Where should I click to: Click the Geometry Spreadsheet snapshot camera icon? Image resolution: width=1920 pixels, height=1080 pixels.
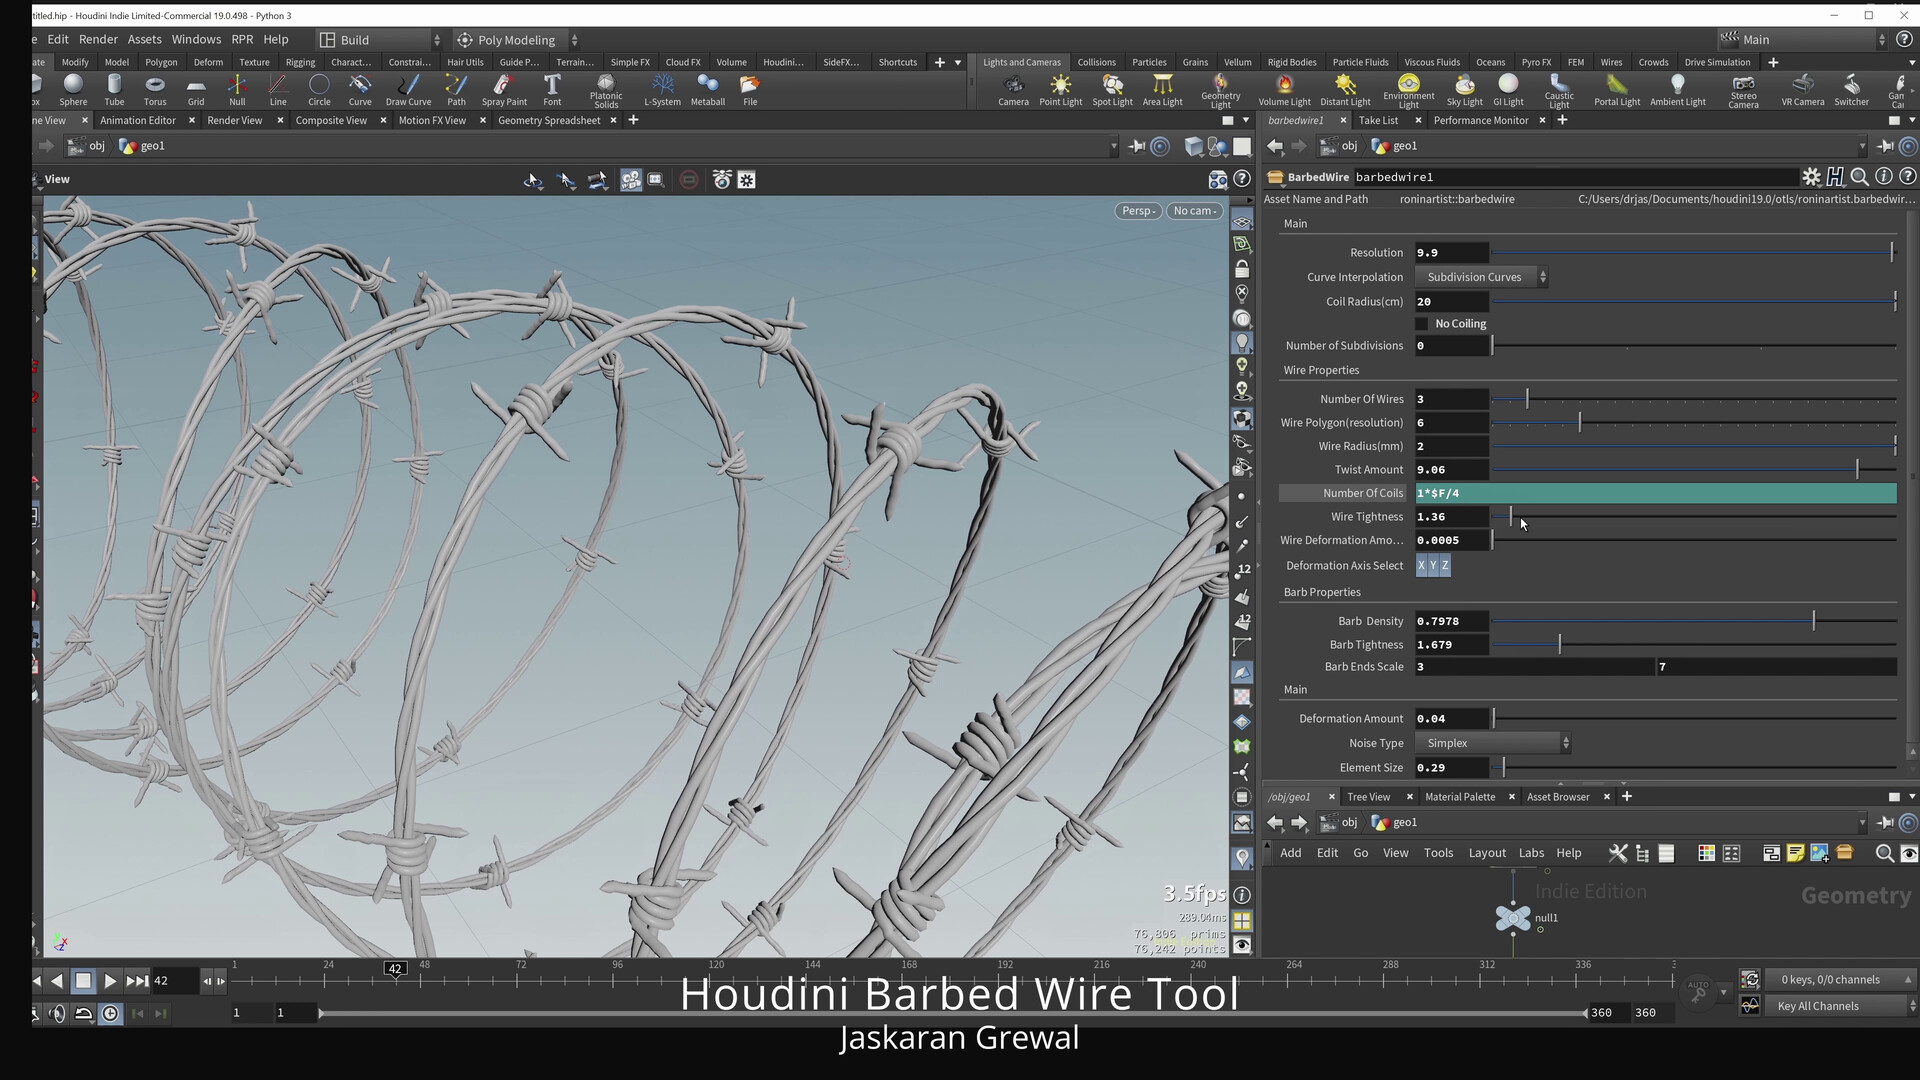coord(722,179)
